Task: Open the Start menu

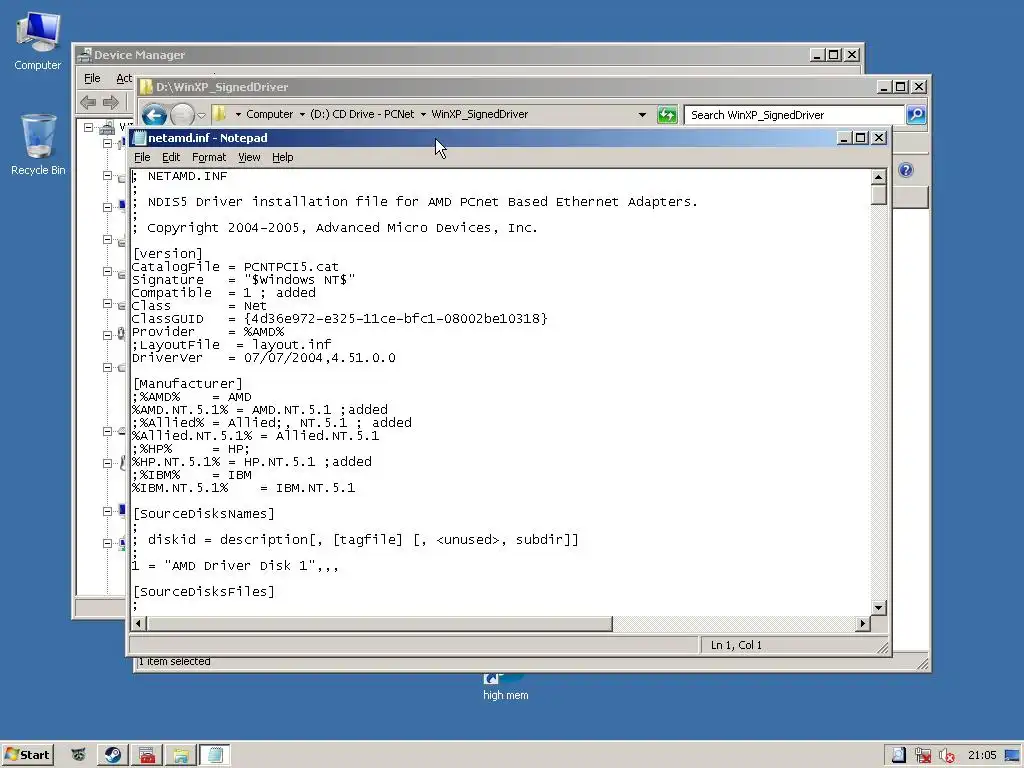Action: [27, 755]
